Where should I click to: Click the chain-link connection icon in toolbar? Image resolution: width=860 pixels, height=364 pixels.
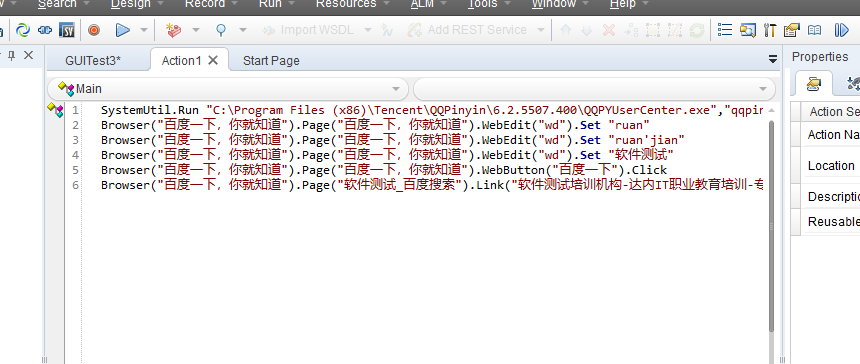tap(45, 30)
